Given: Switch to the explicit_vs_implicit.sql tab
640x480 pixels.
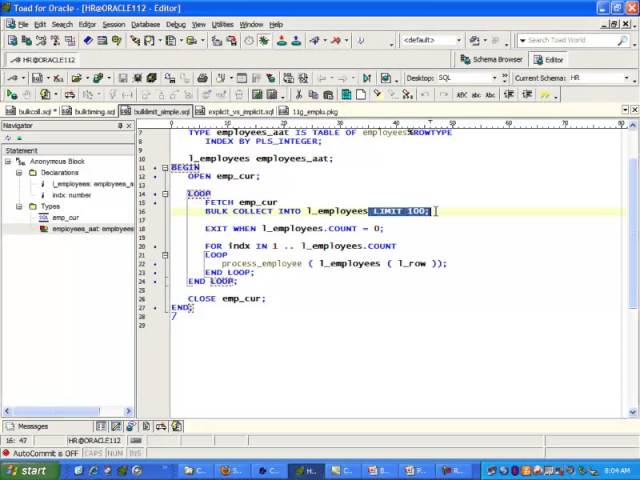Looking at the screenshot, I should coord(235,111).
